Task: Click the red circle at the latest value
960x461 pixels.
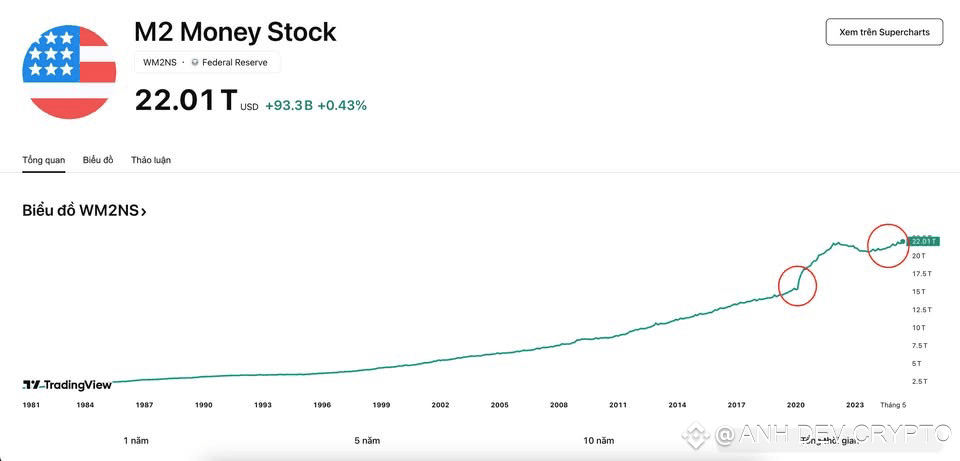Action: (887, 246)
